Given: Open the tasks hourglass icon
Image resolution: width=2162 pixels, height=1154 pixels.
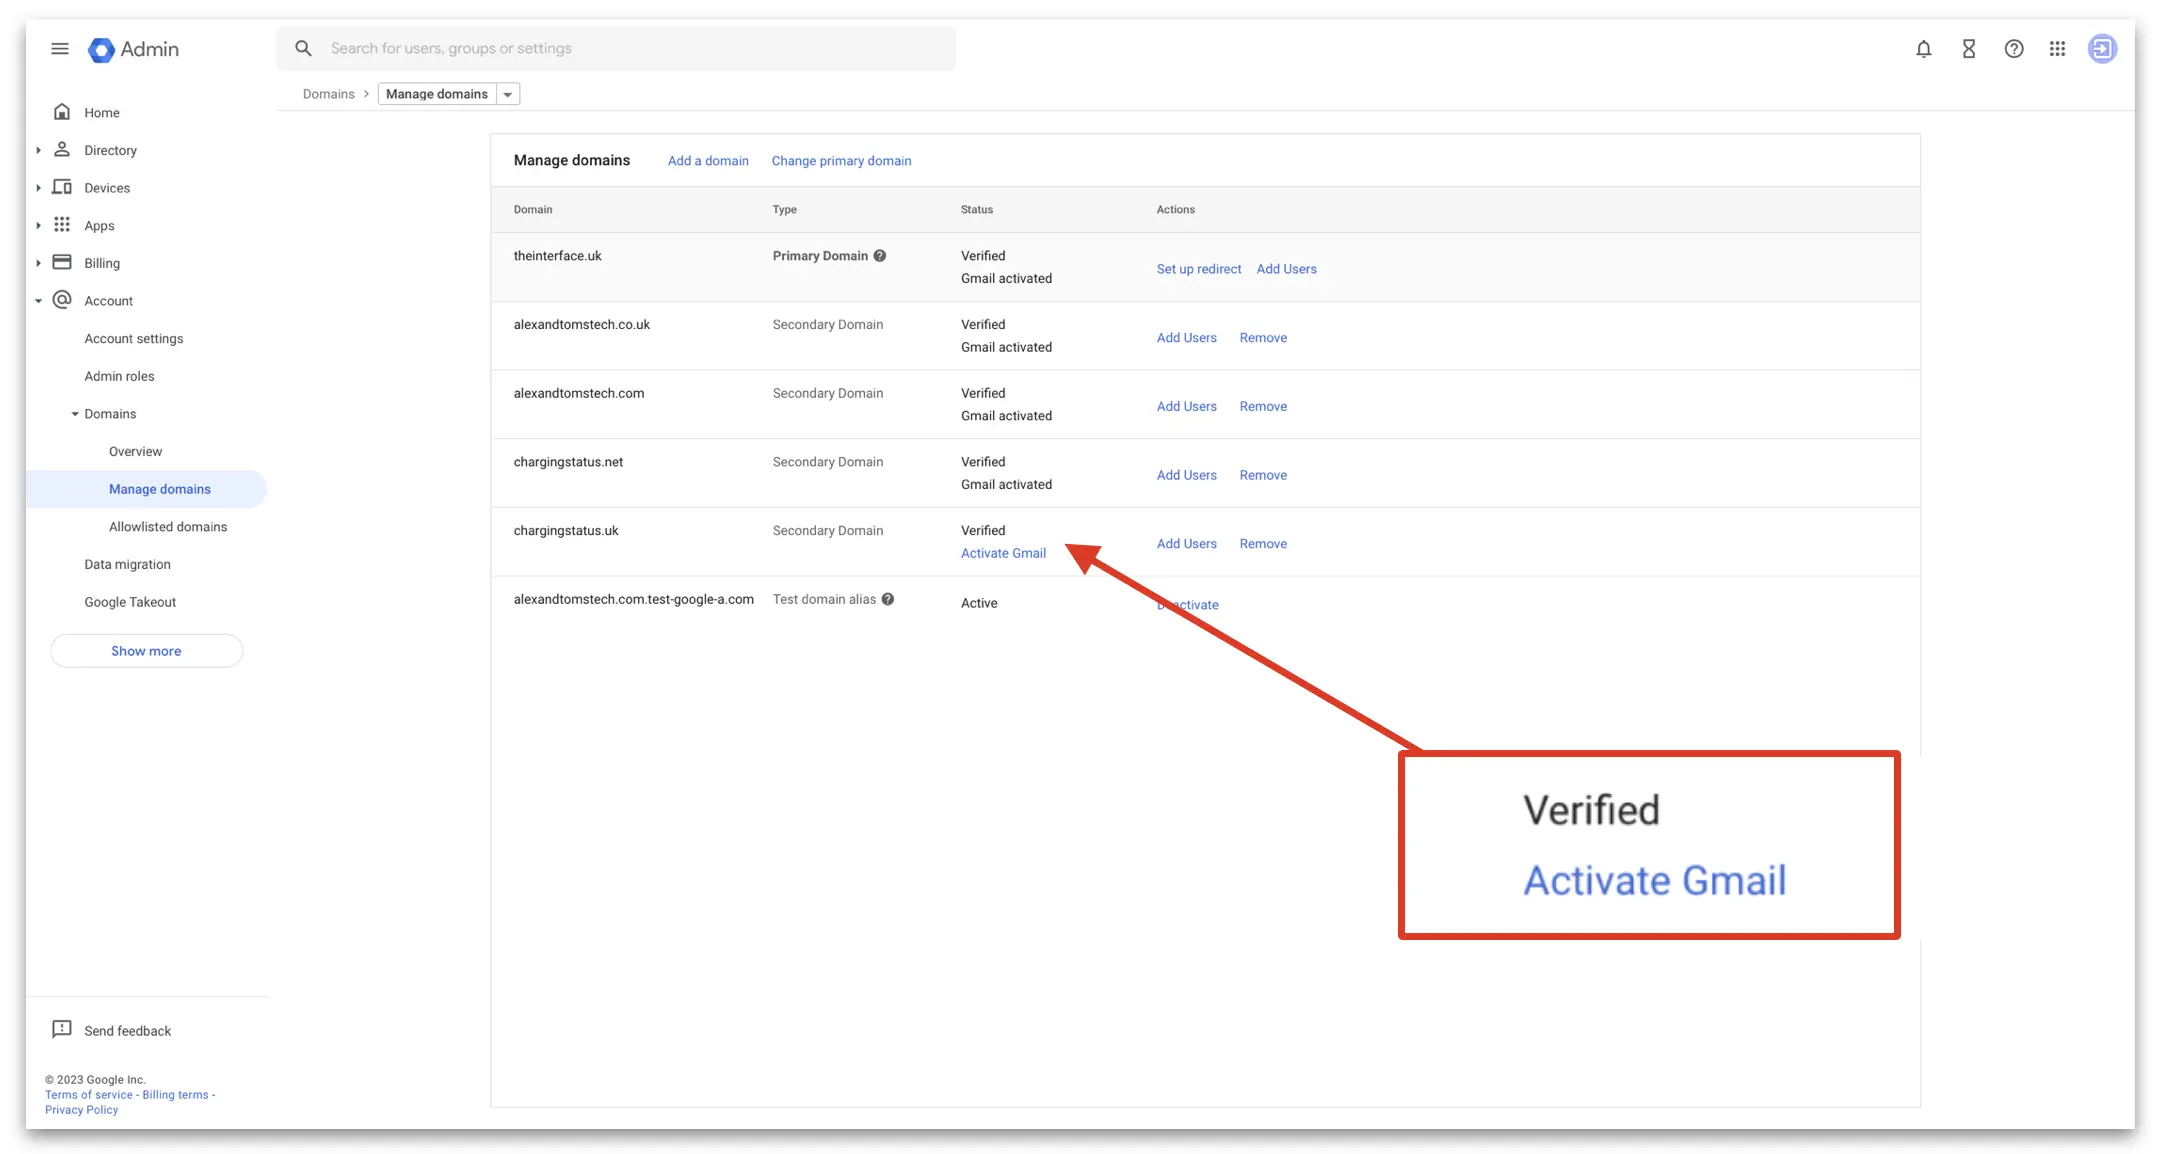Looking at the screenshot, I should 1968,49.
